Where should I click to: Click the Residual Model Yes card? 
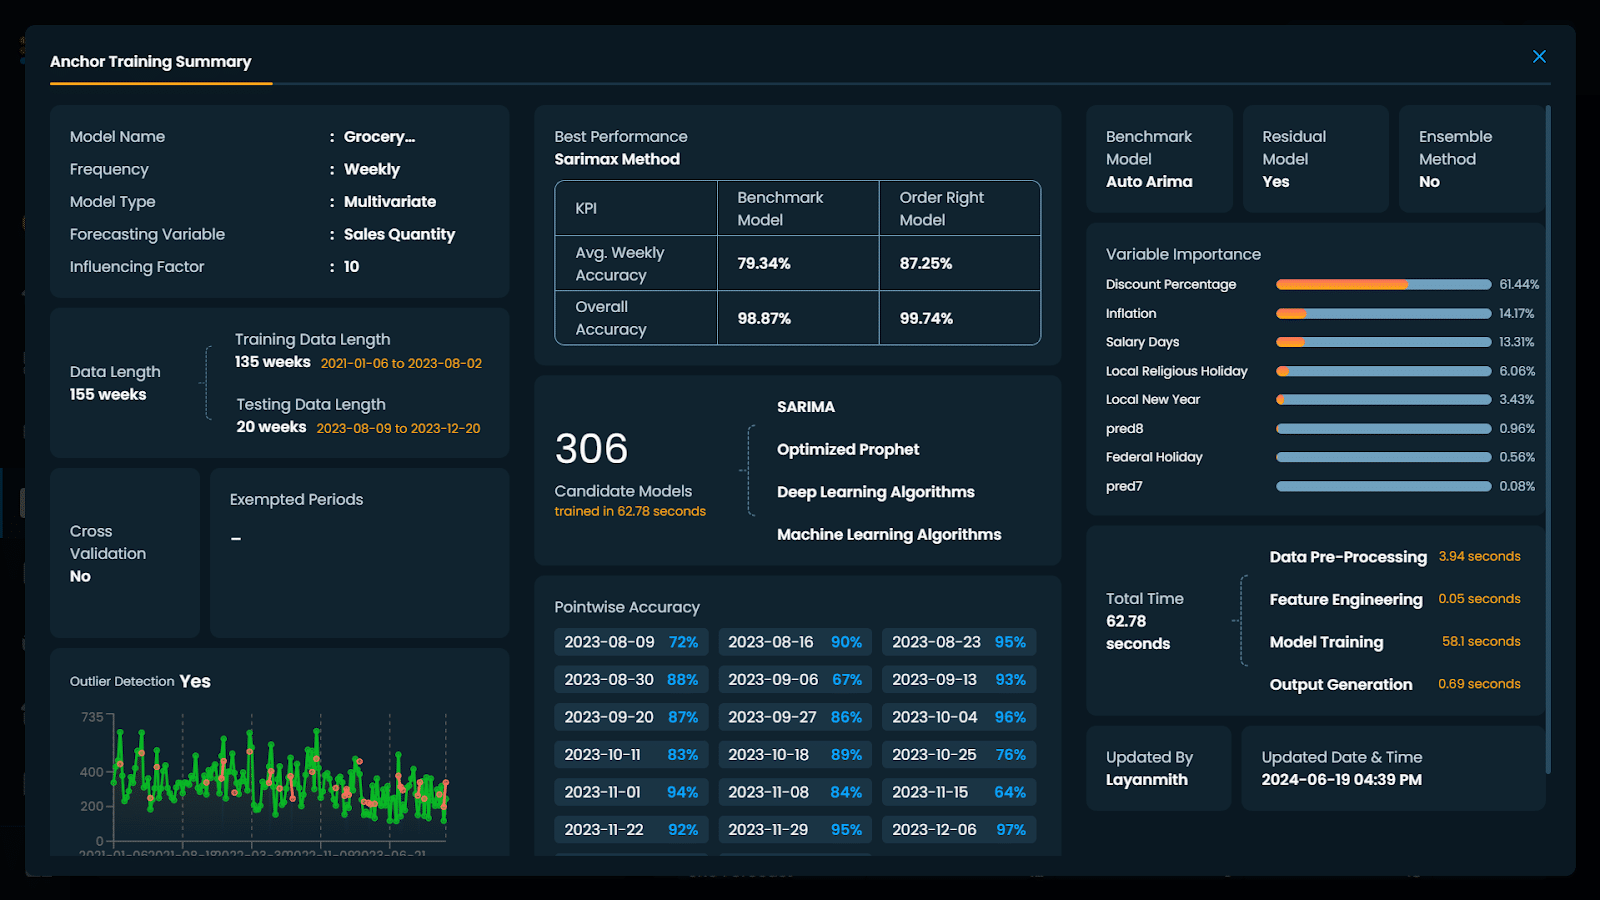point(1315,159)
